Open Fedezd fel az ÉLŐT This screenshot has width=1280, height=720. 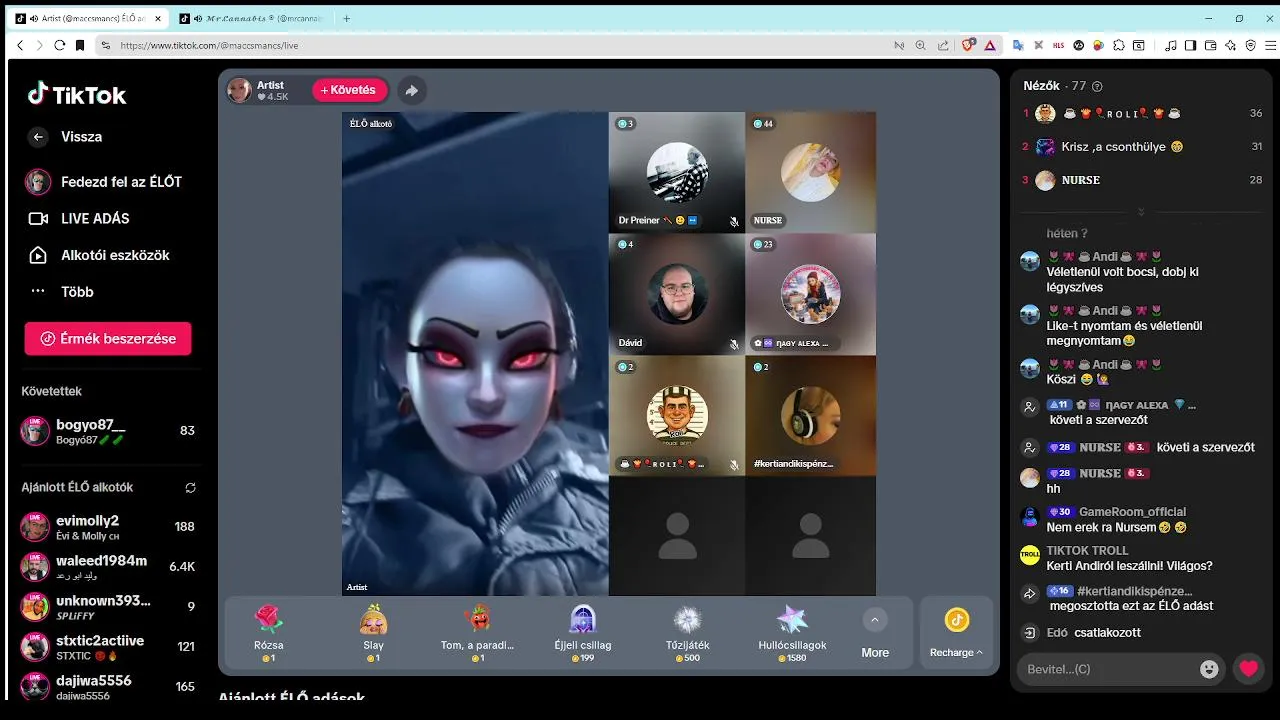coord(104,182)
